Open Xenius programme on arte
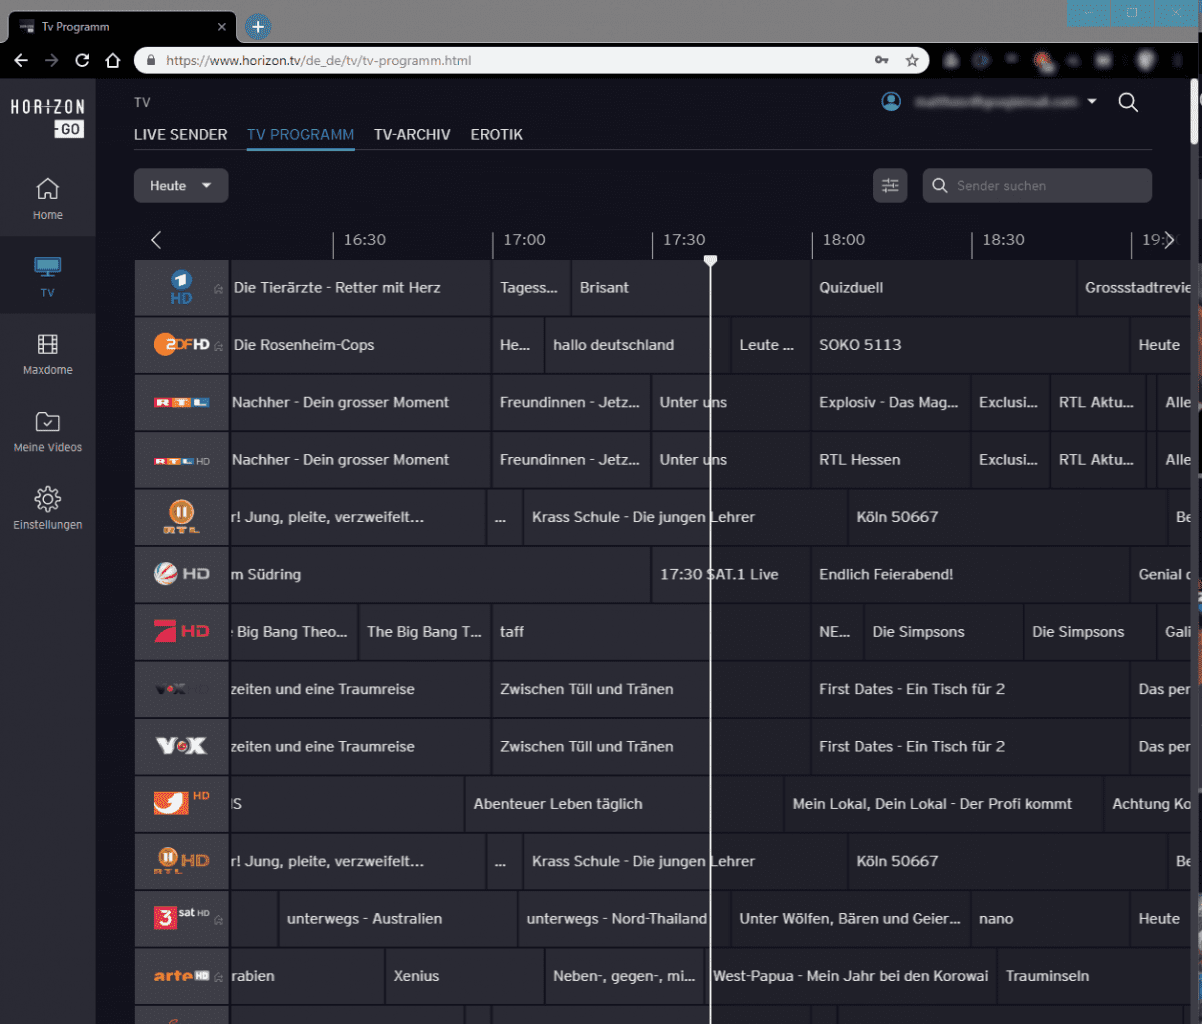This screenshot has height=1024, width=1202. click(465, 975)
